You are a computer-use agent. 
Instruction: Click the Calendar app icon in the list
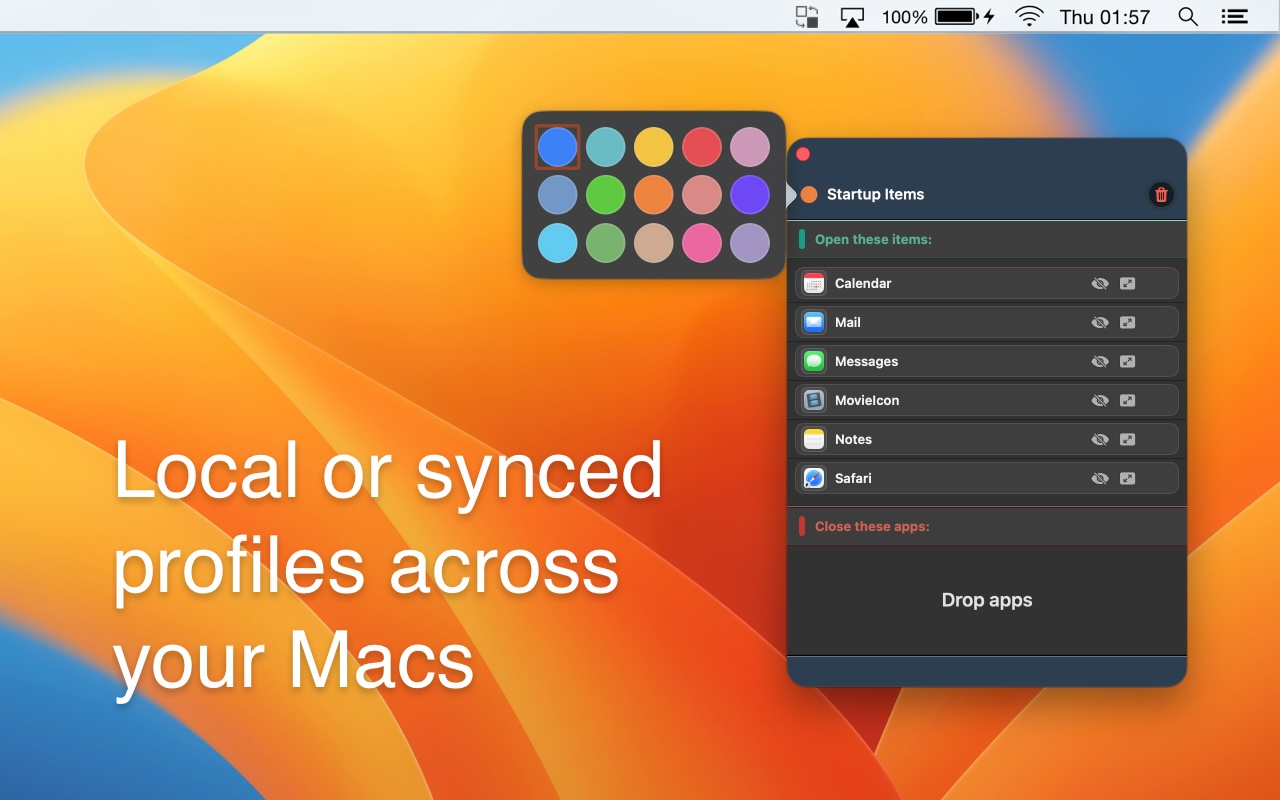(x=813, y=283)
